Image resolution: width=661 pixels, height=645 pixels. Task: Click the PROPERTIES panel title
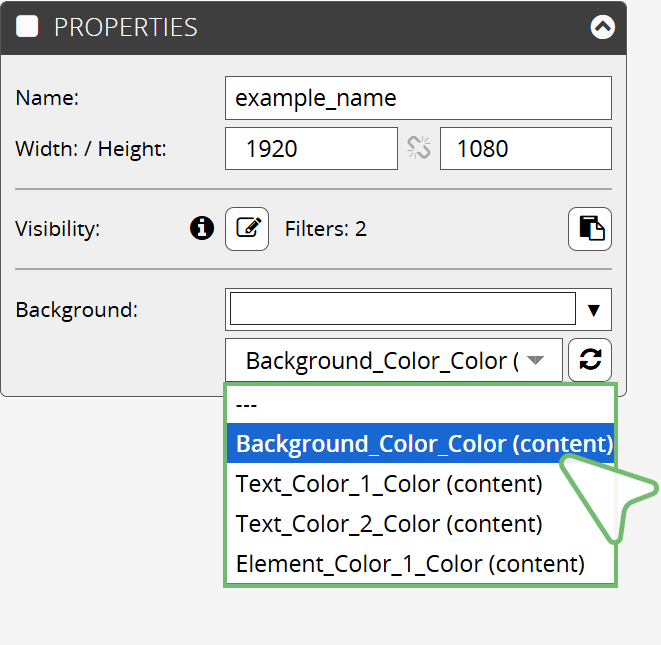click(126, 27)
